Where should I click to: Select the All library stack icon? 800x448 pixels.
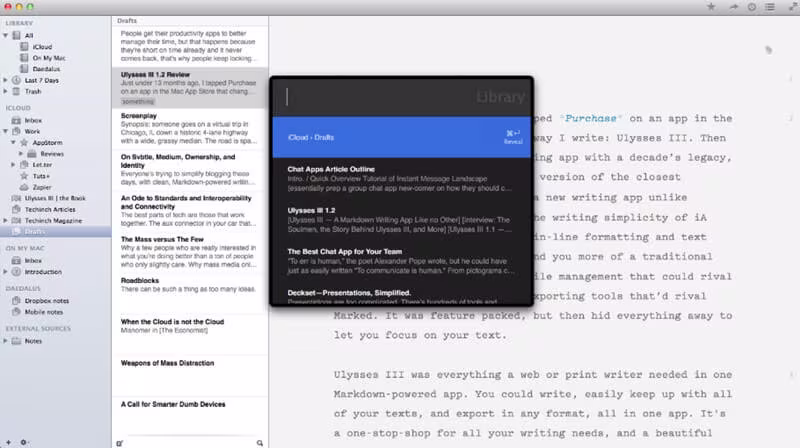pos(16,35)
